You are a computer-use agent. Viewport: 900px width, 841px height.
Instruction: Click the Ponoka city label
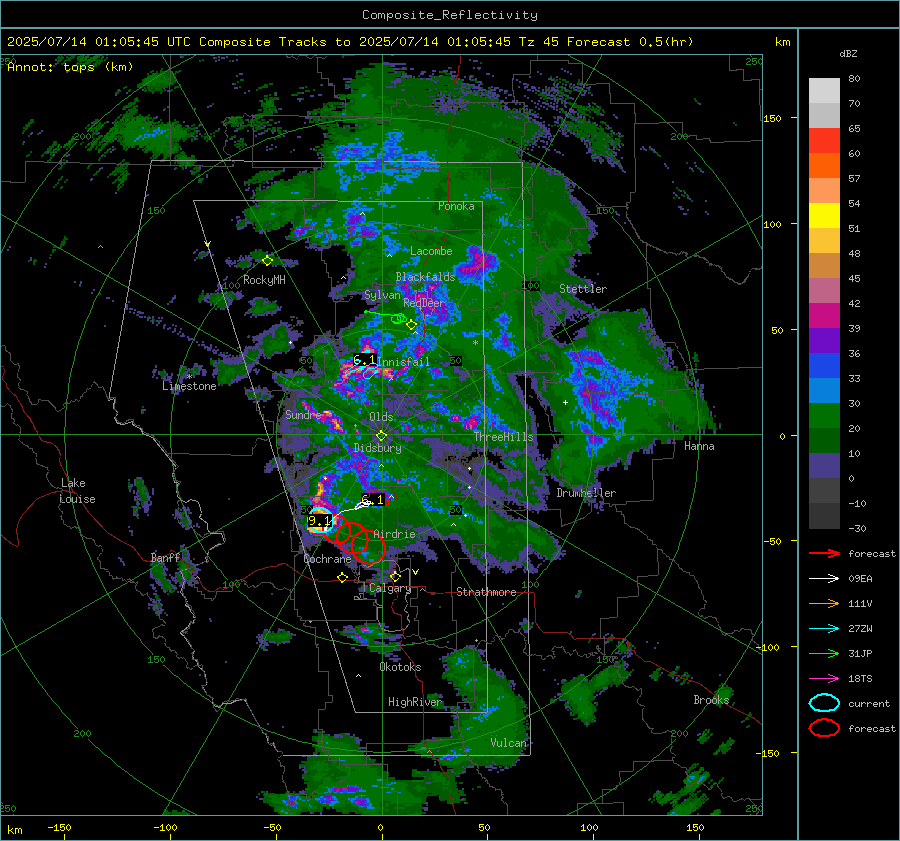tap(456, 206)
